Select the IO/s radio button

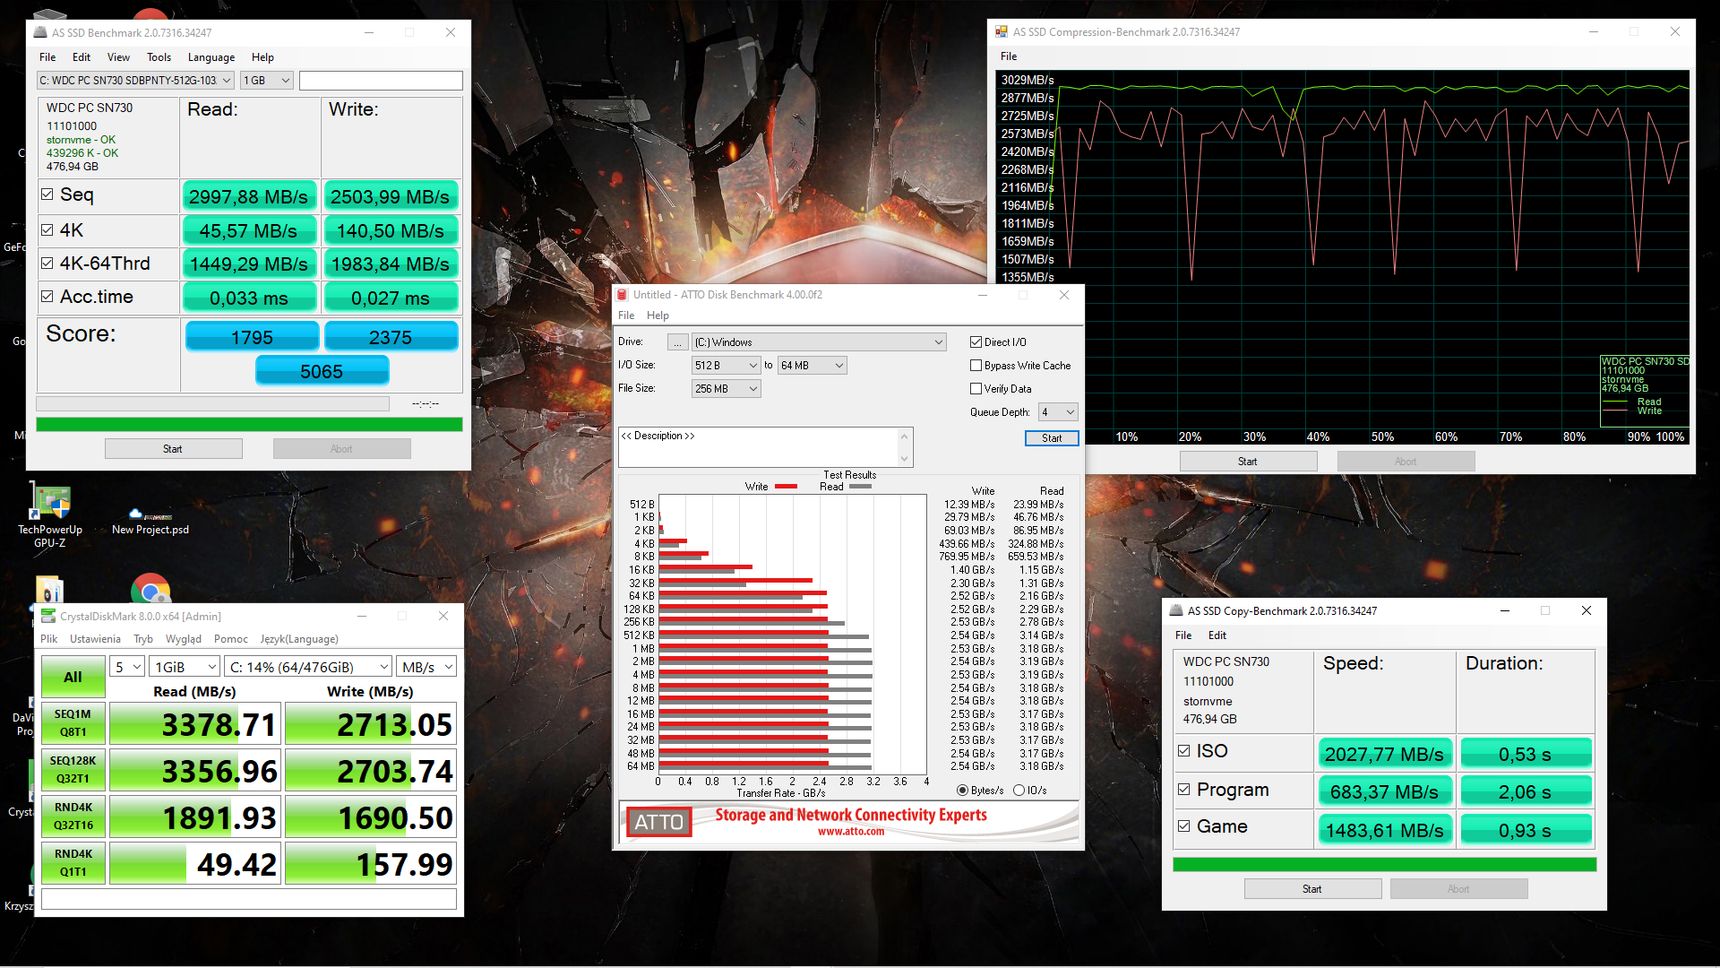coord(1019,790)
